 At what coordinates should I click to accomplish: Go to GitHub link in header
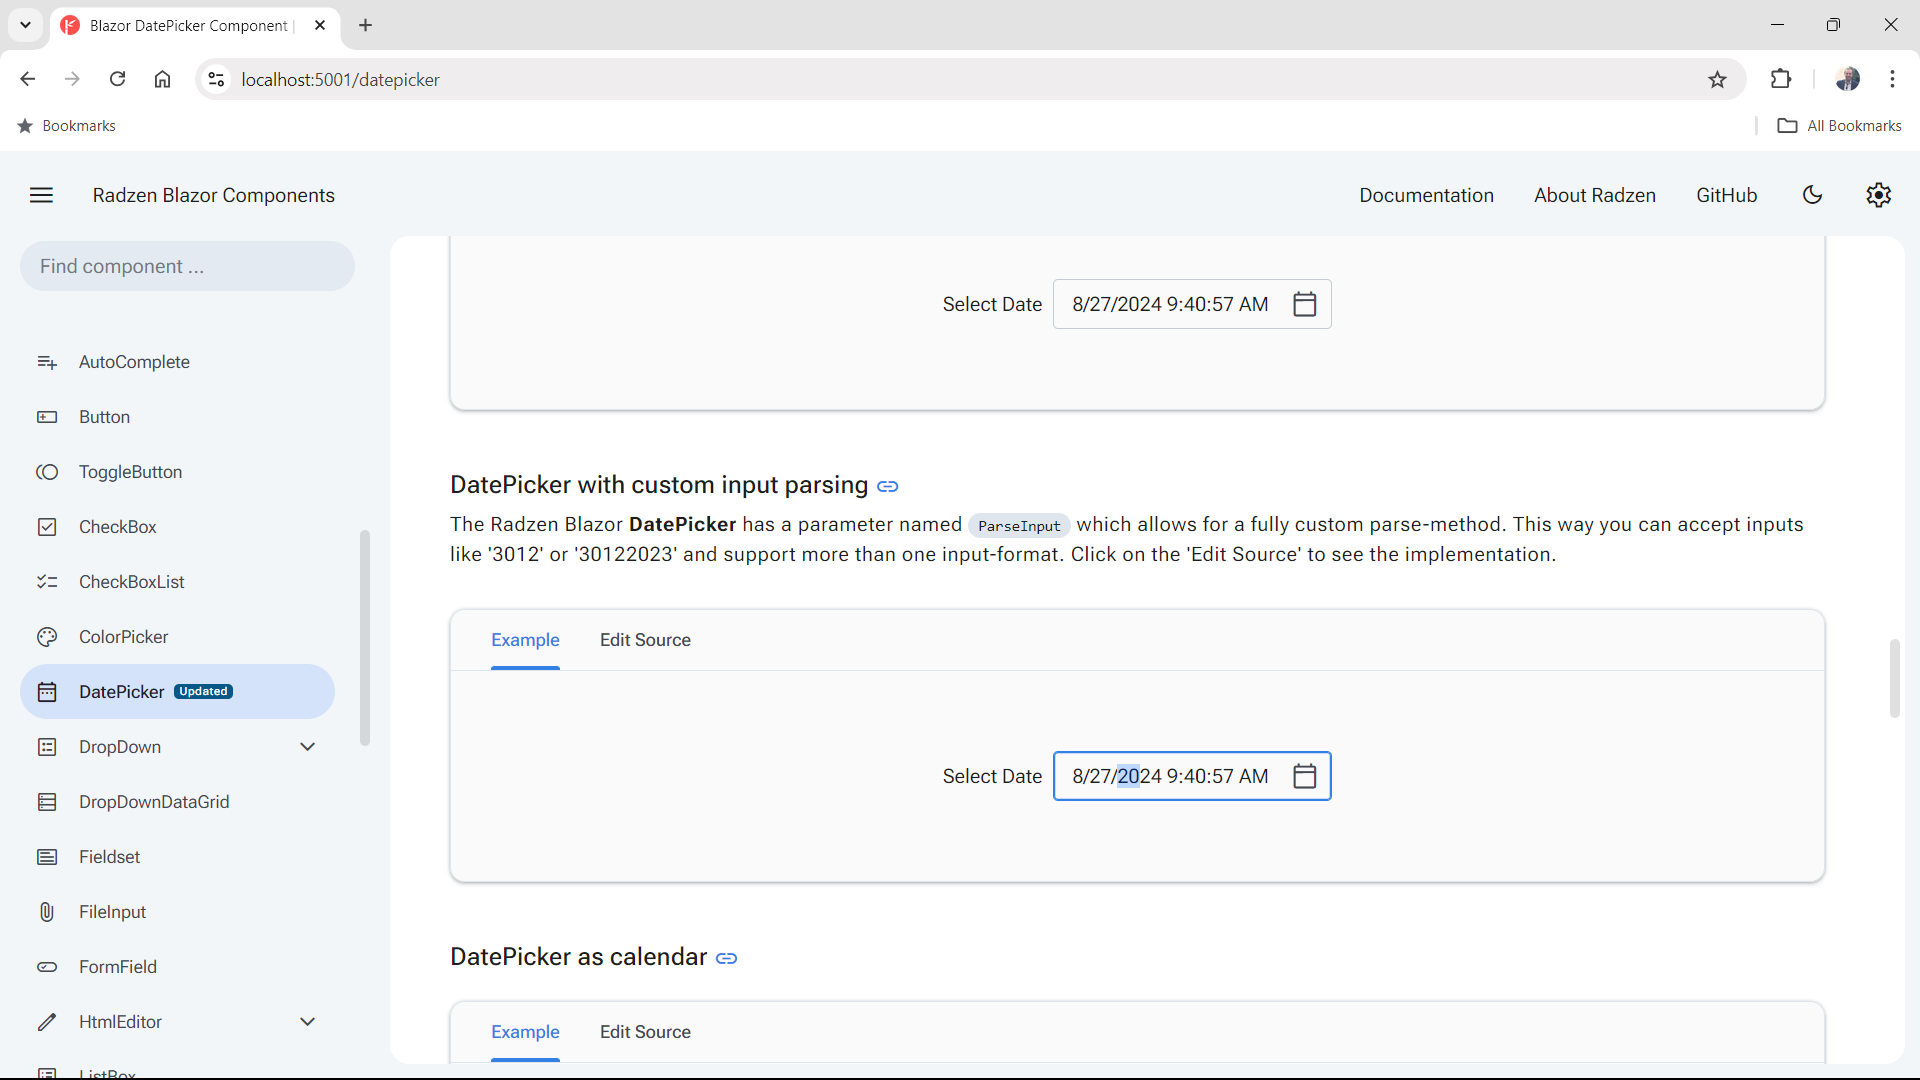click(1726, 195)
